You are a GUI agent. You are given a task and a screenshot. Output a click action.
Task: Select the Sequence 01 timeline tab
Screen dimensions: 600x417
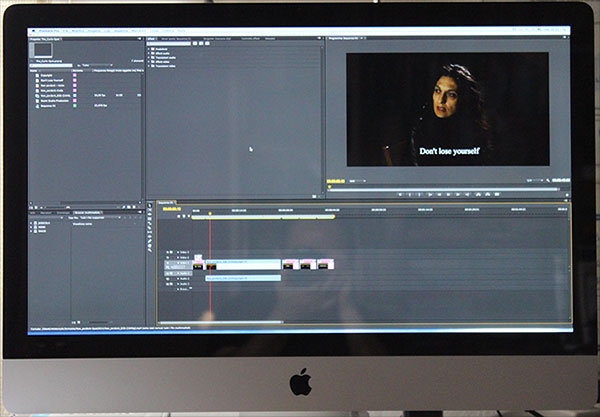coord(167,203)
